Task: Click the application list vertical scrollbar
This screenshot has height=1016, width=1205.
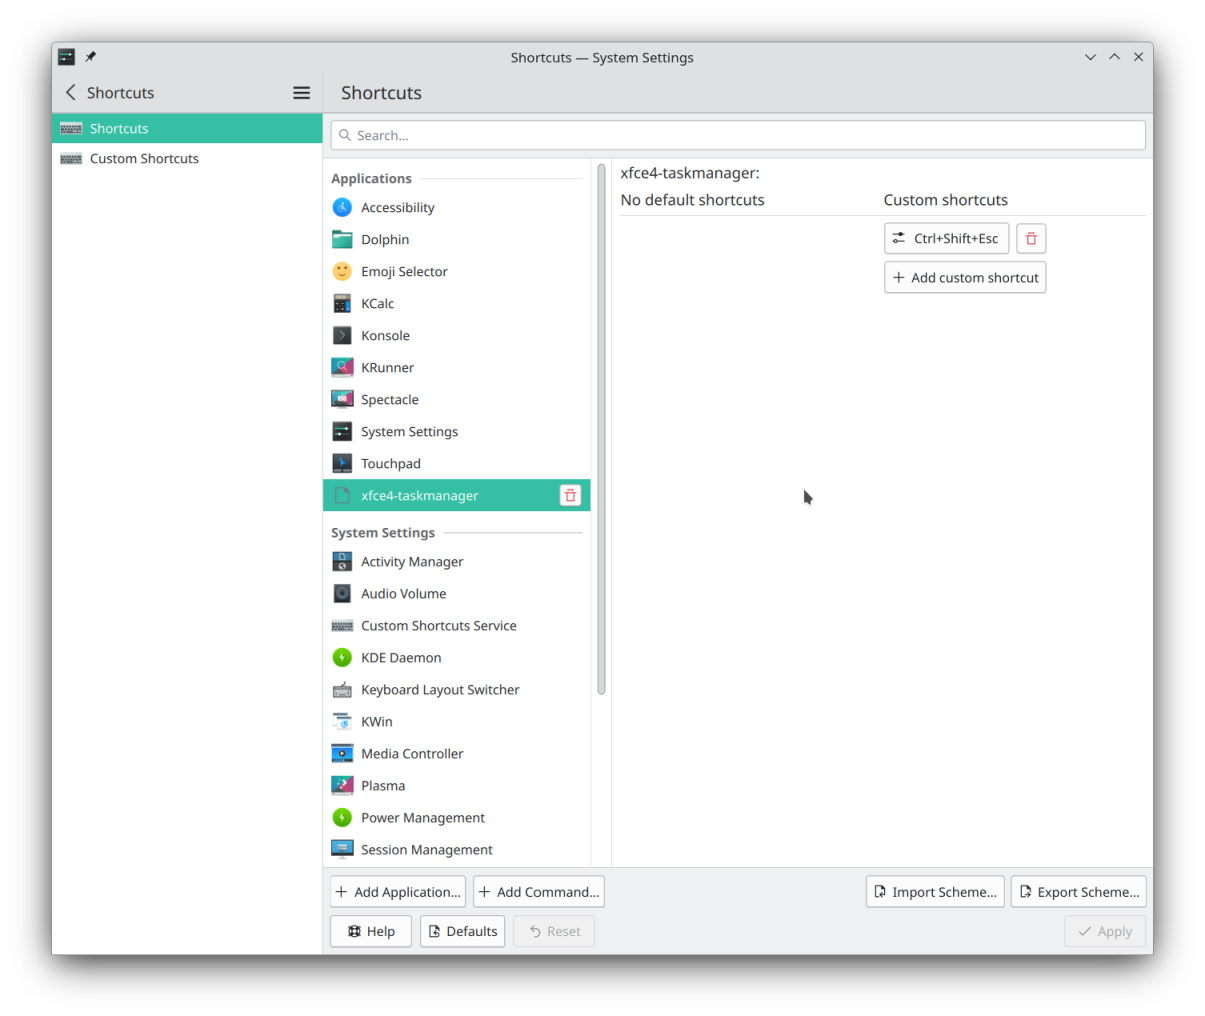Action: (x=601, y=429)
